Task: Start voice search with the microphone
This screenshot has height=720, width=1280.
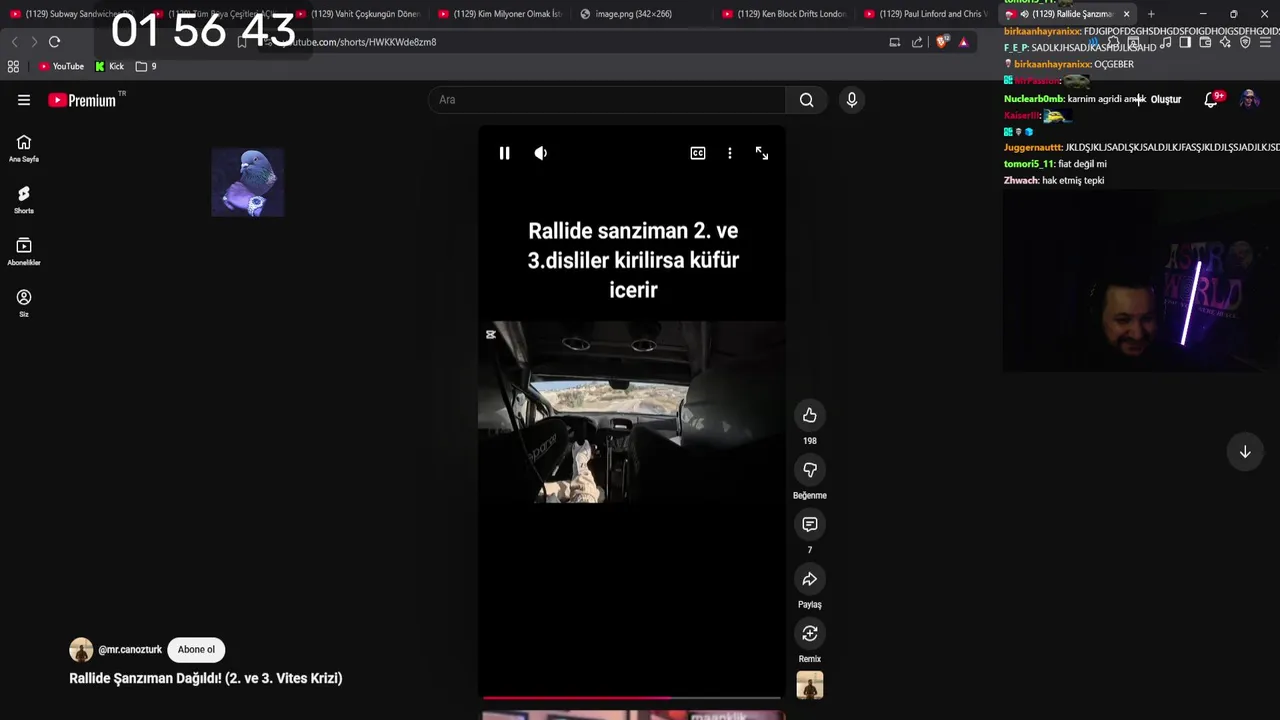Action: click(x=852, y=99)
